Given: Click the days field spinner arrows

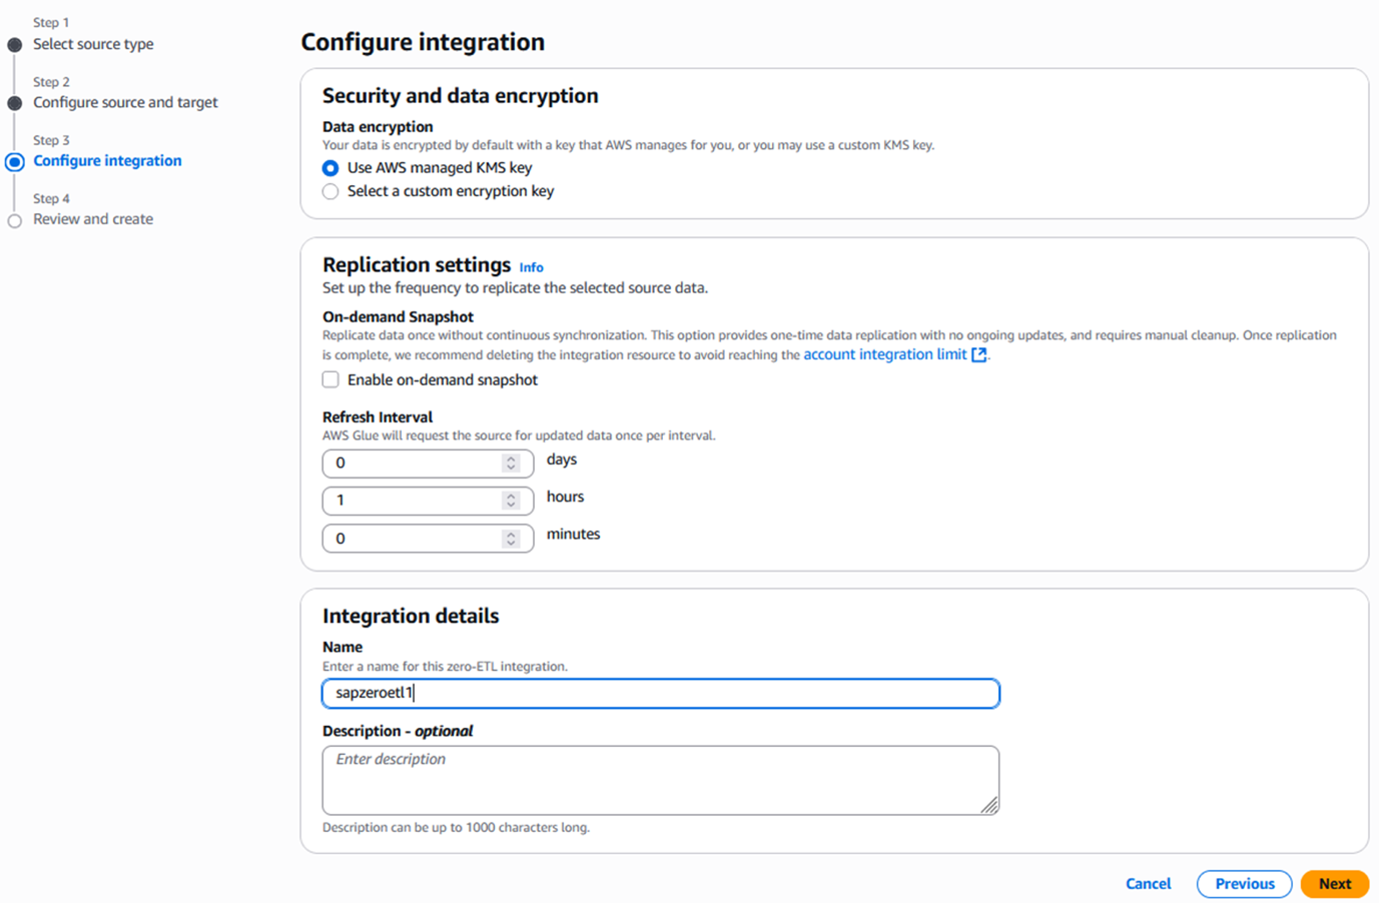Looking at the screenshot, I should [511, 463].
